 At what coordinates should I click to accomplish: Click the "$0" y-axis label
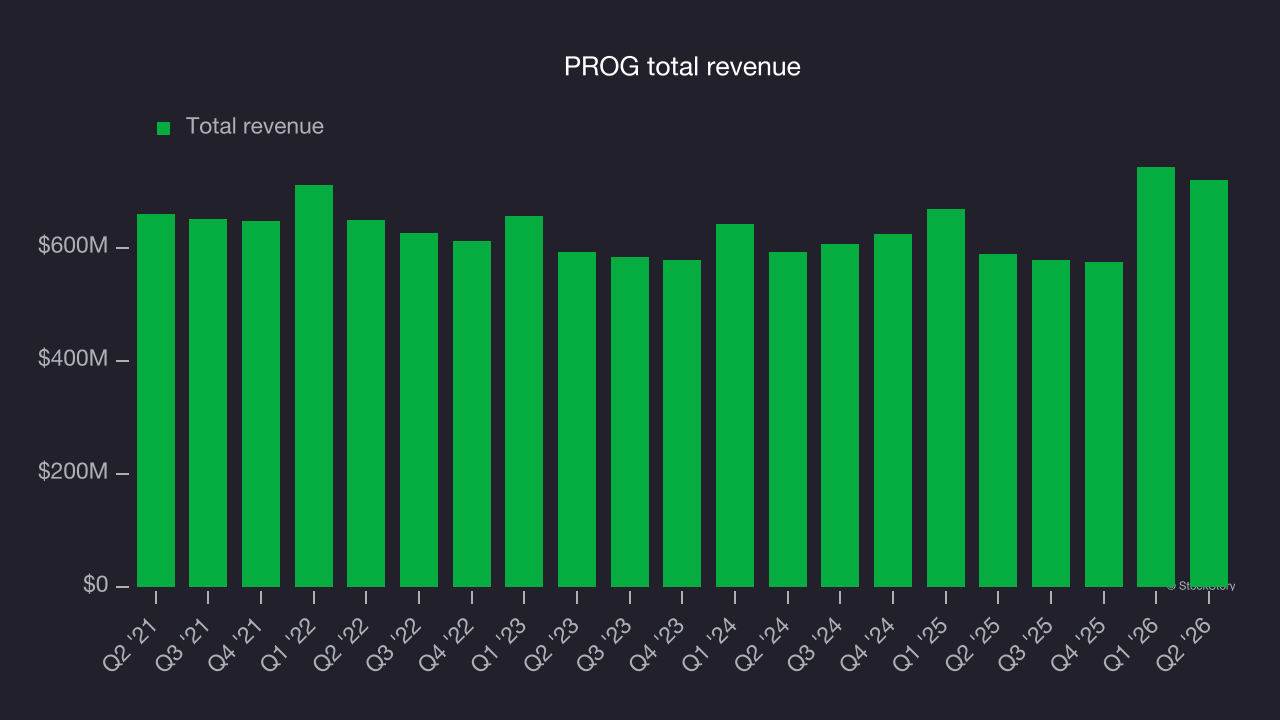(94, 584)
